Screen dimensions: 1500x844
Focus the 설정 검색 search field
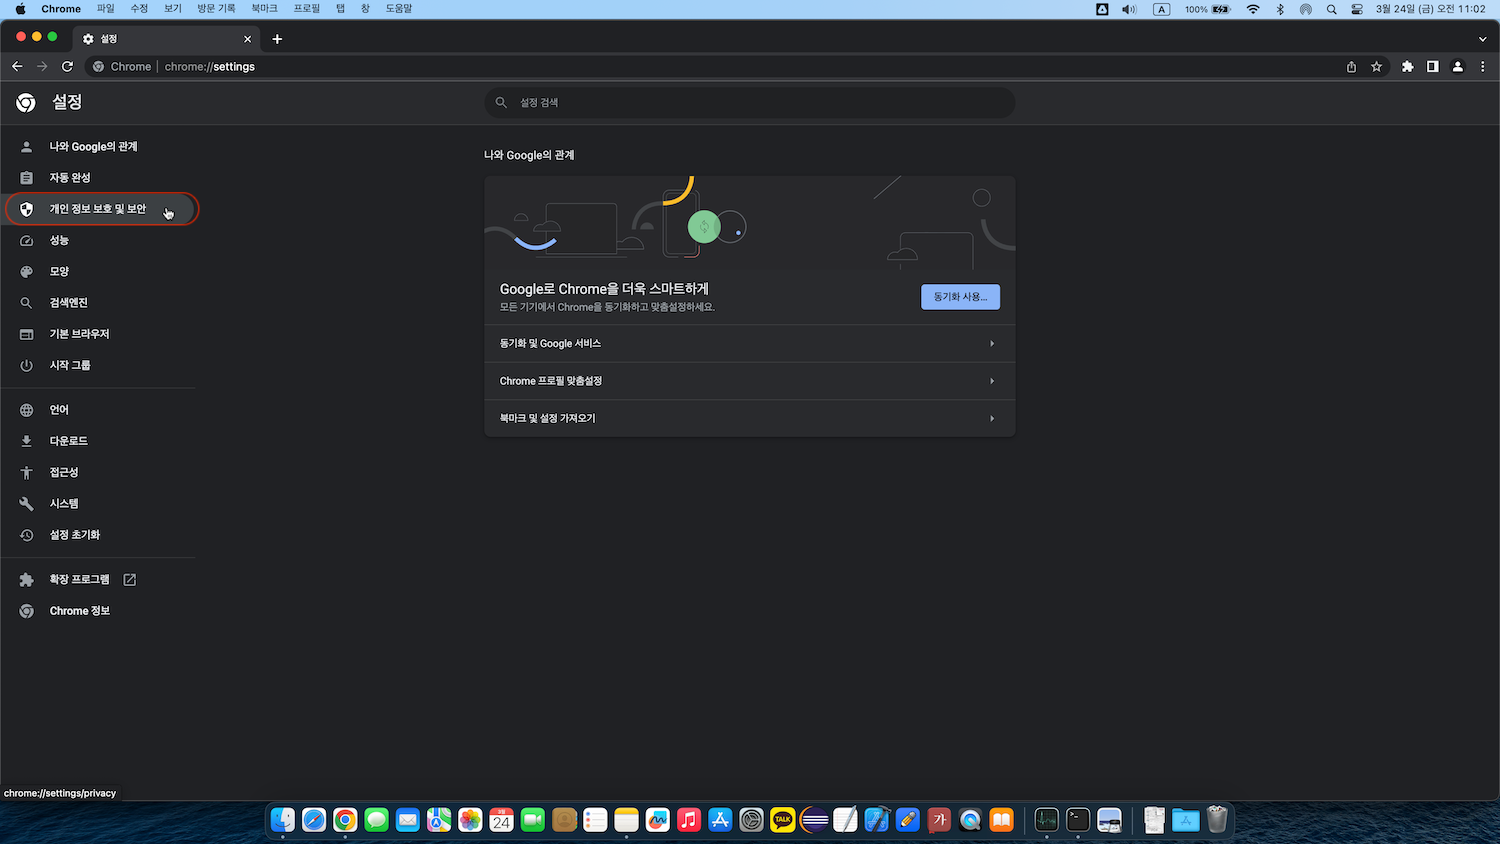point(750,102)
